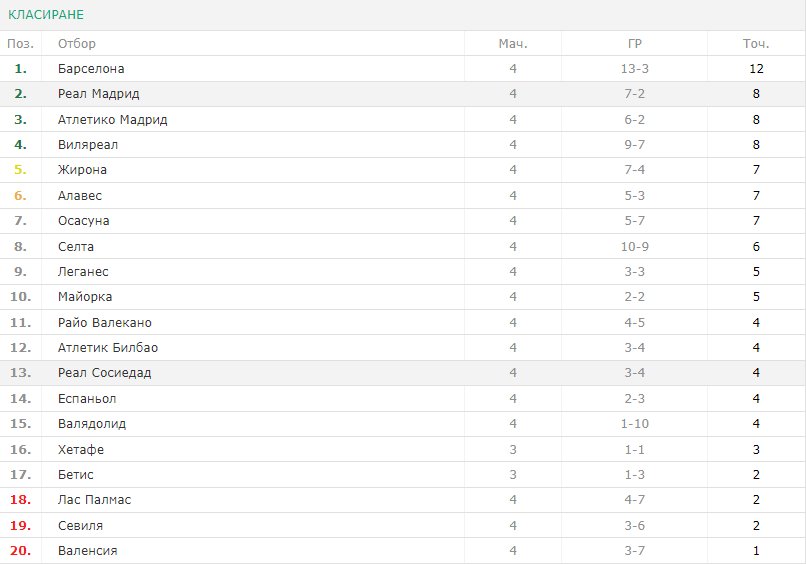Click the Точ. column header
Viewport: 806px width, 564px height.
click(756, 44)
